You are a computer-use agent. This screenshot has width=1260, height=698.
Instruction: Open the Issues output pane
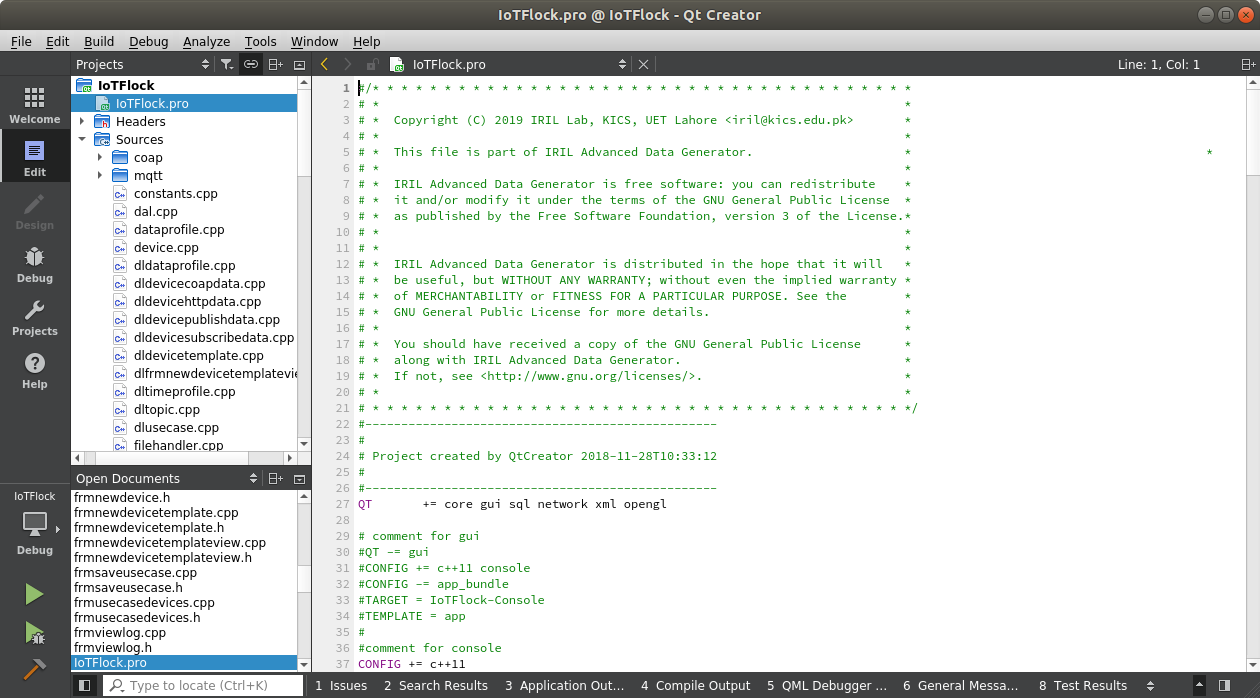pos(341,685)
